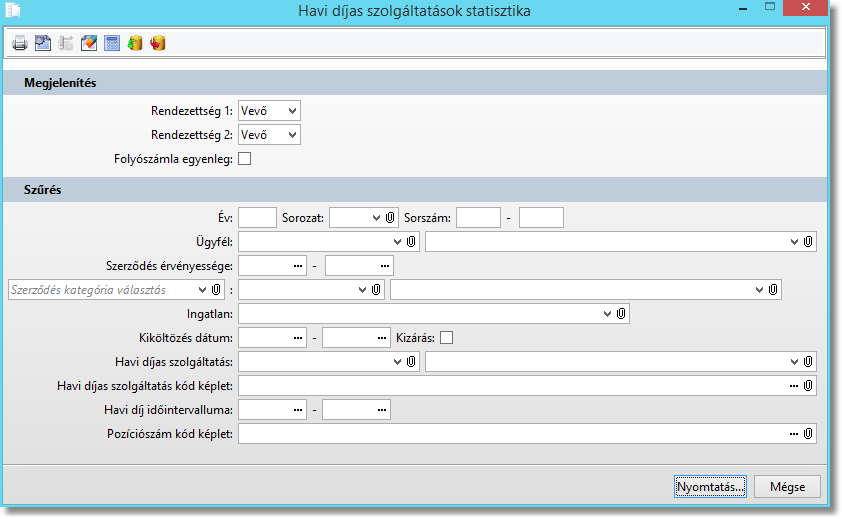
Task: Click the paperclip beside the Ügyfél code field
Action: pyautogui.click(x=411, y=242)
